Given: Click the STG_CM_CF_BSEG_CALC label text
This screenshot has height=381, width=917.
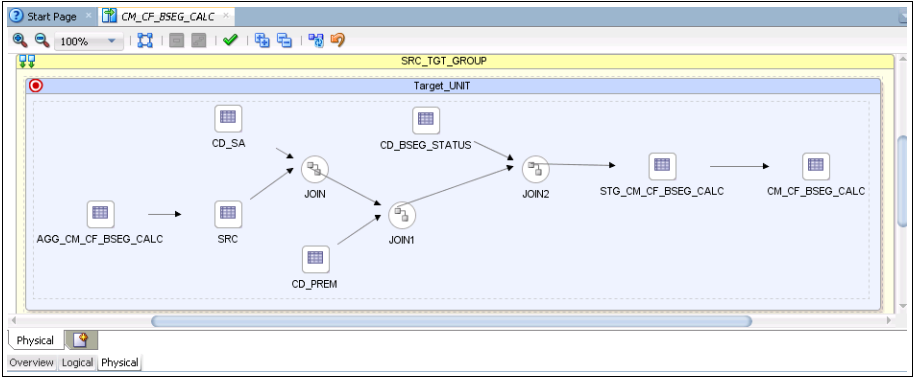Looking at the screenshot, I should click(x=662, y=191).
